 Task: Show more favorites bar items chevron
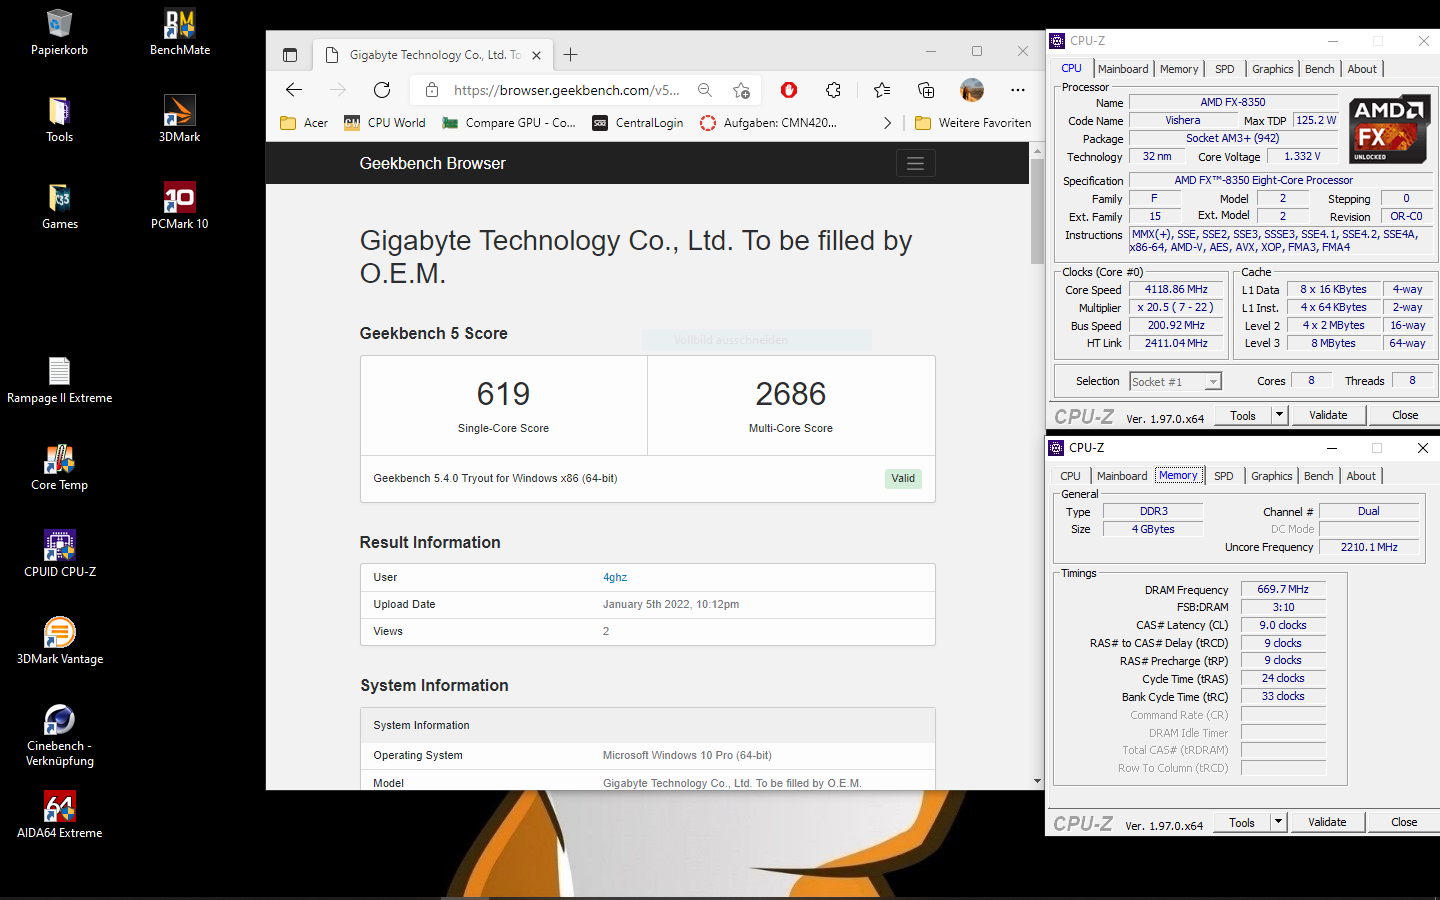point(887,123)
